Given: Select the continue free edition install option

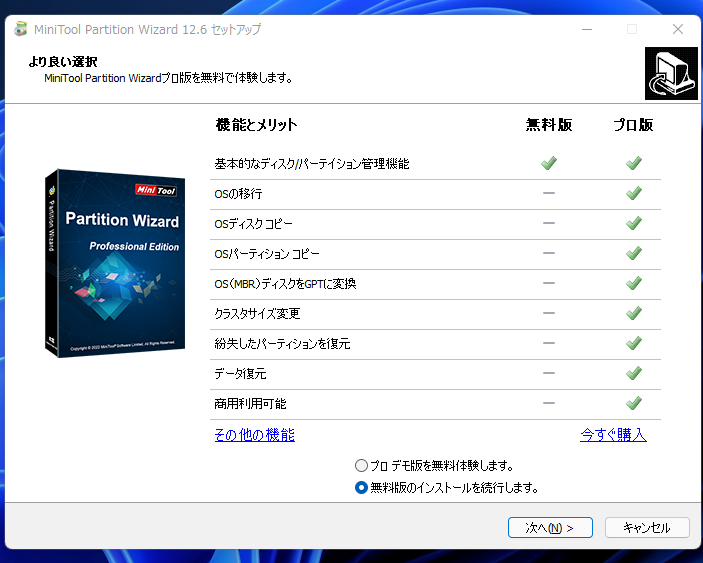Looking at the screenshot, I should (361, 487).
